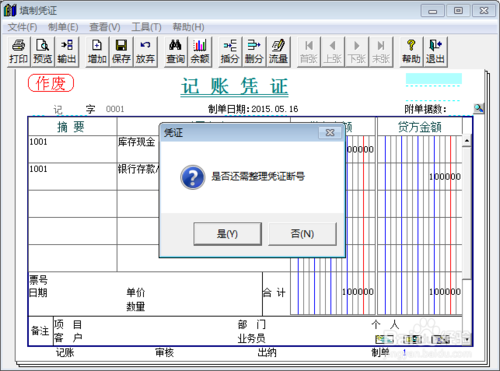Select the 库存现金 account cell

pos(138,149)
